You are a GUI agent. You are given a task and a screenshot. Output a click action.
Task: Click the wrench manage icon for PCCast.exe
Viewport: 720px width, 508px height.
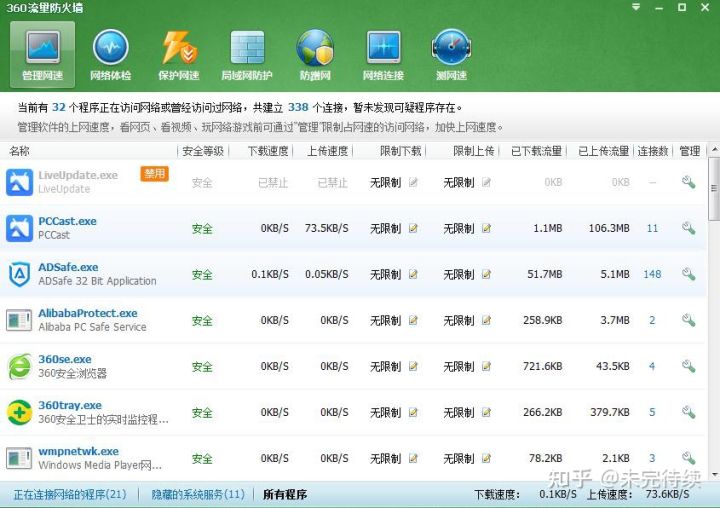click(x=688, y=228)
